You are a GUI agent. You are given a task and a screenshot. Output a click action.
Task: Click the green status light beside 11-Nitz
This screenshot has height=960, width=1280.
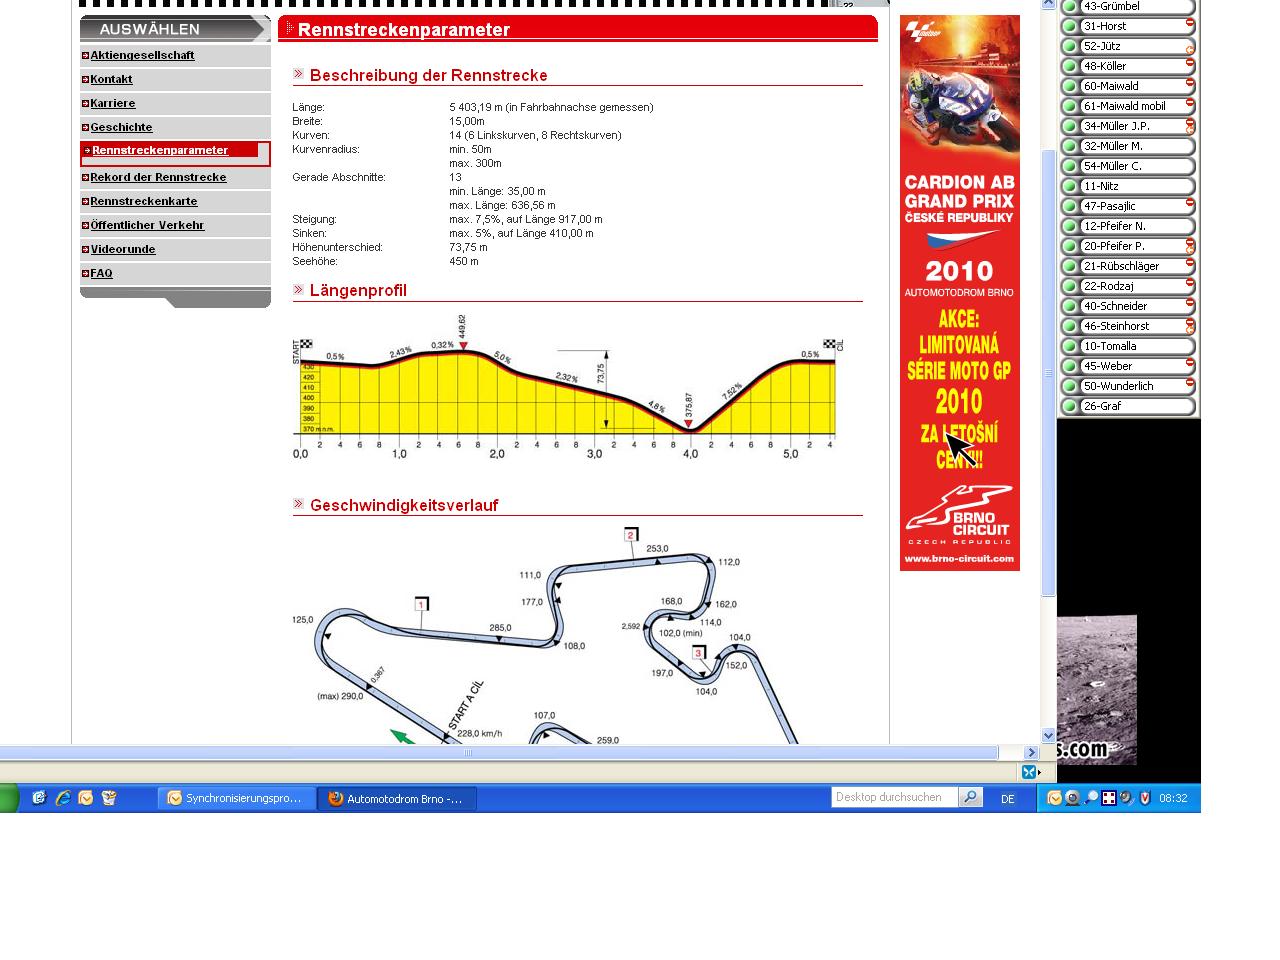click(x=1070, y=186)
